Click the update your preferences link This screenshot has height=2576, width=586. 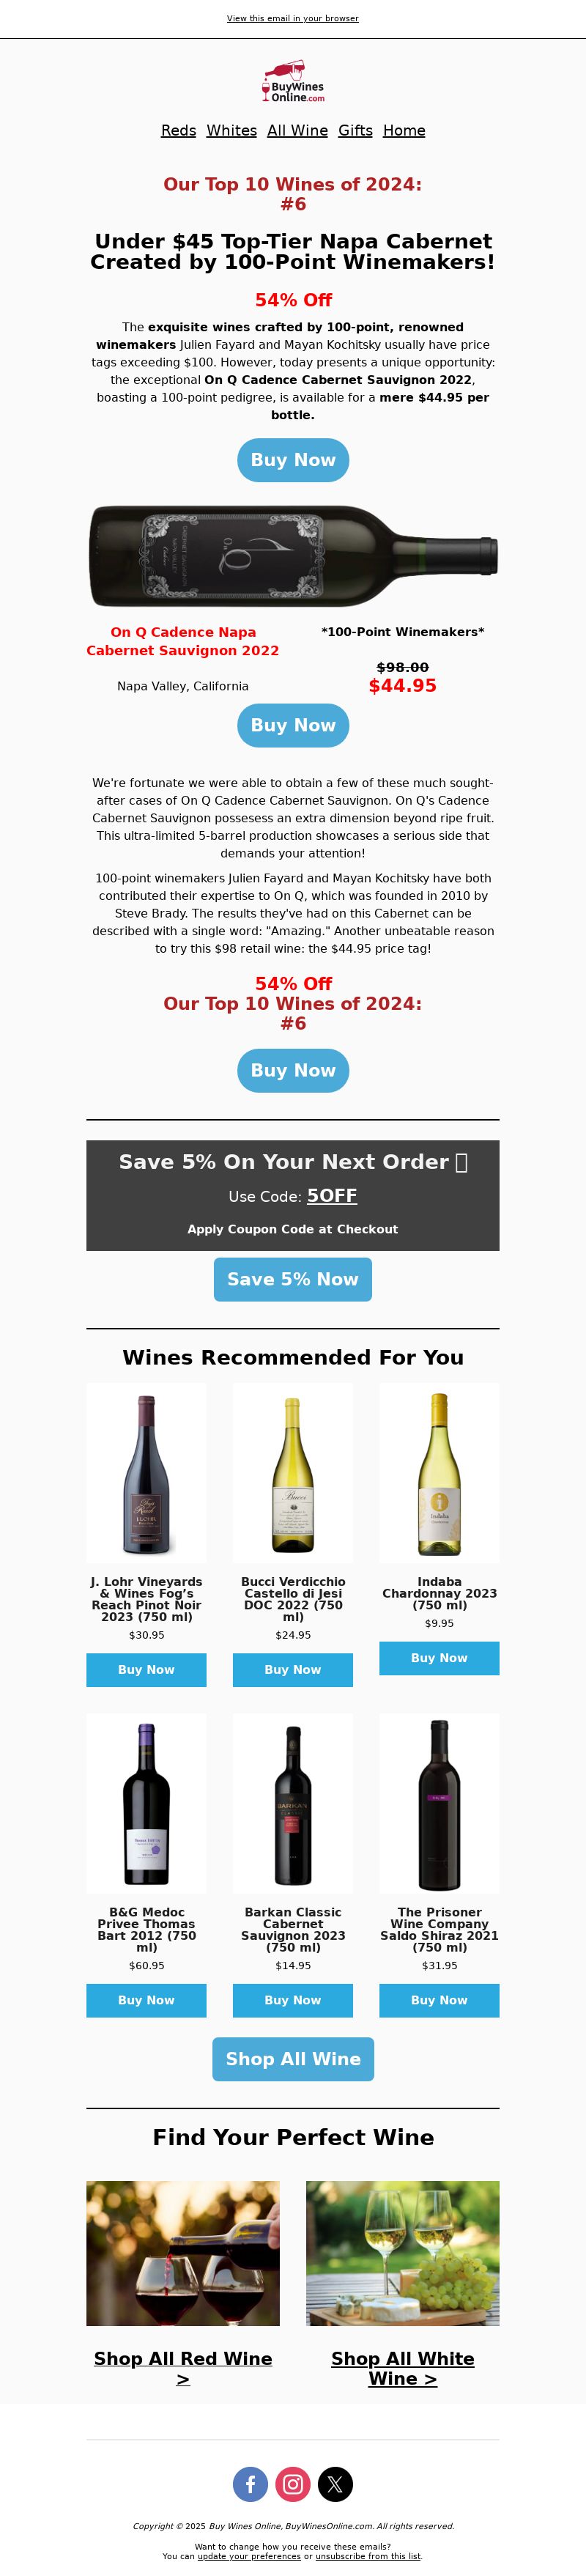pyautogui.click(x=249, y=2556)
